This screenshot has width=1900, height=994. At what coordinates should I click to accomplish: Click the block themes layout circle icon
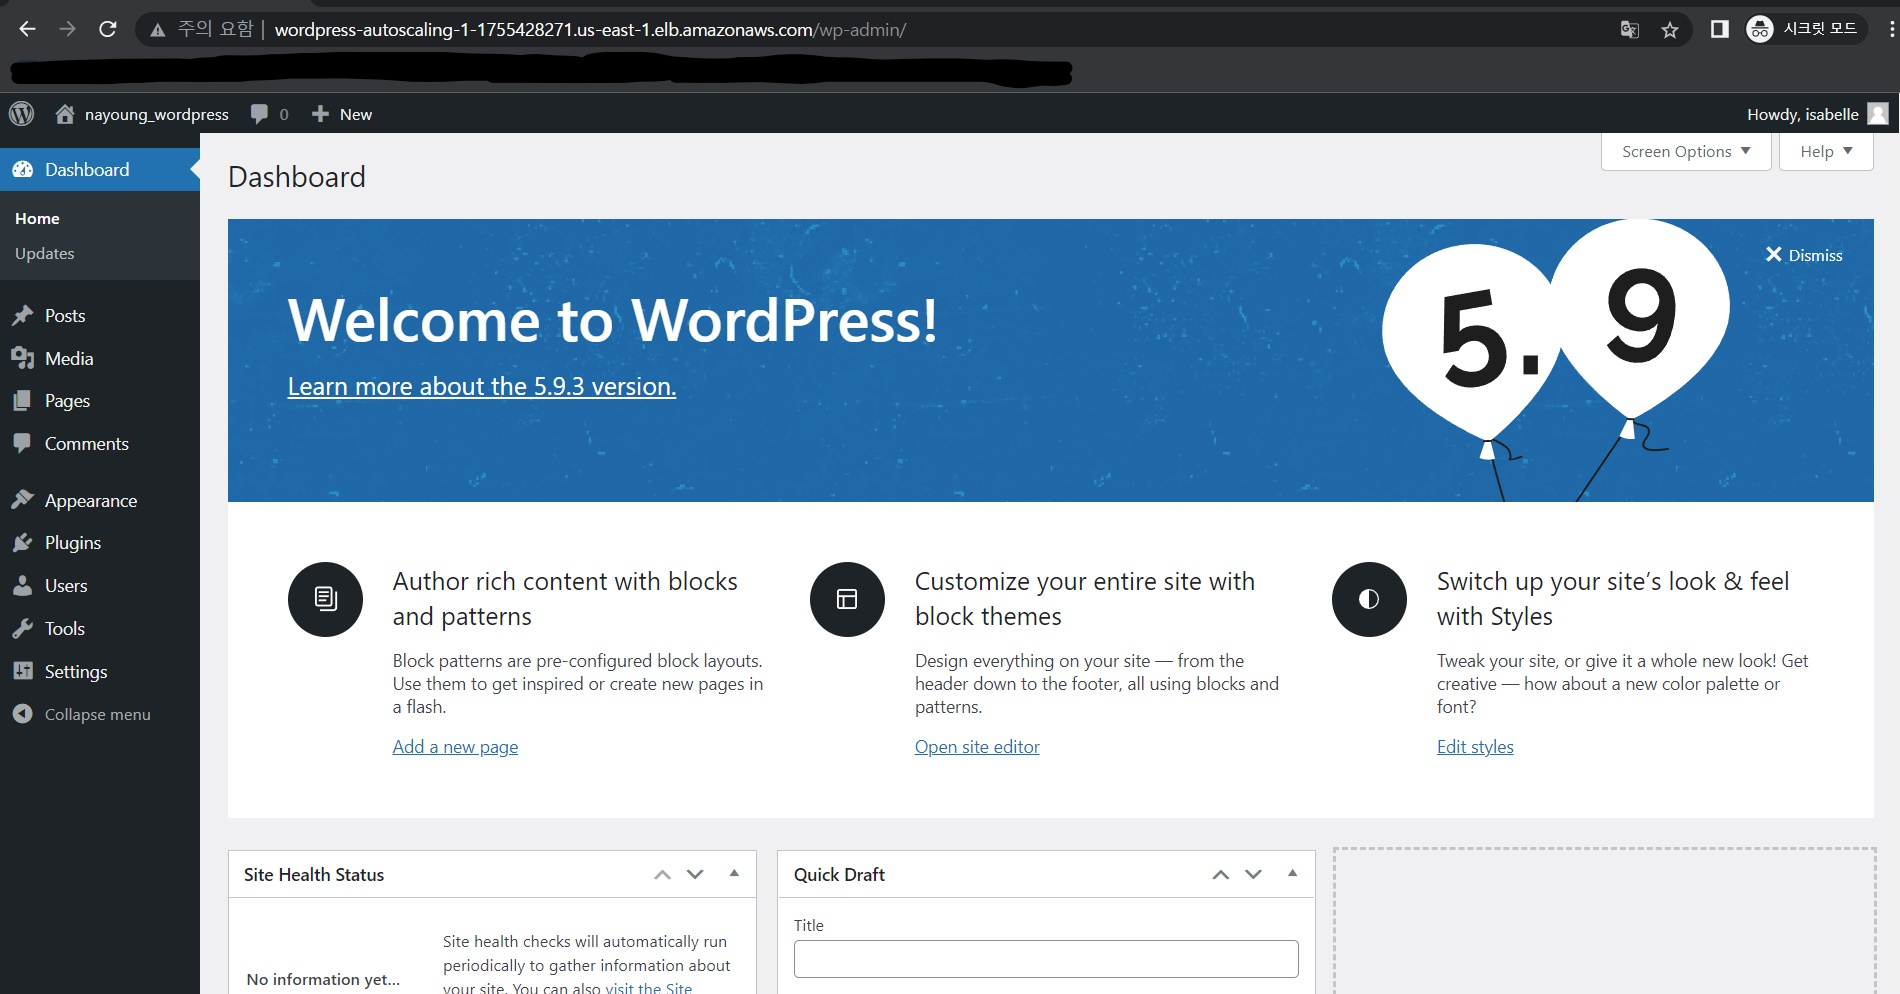[847, 599]
